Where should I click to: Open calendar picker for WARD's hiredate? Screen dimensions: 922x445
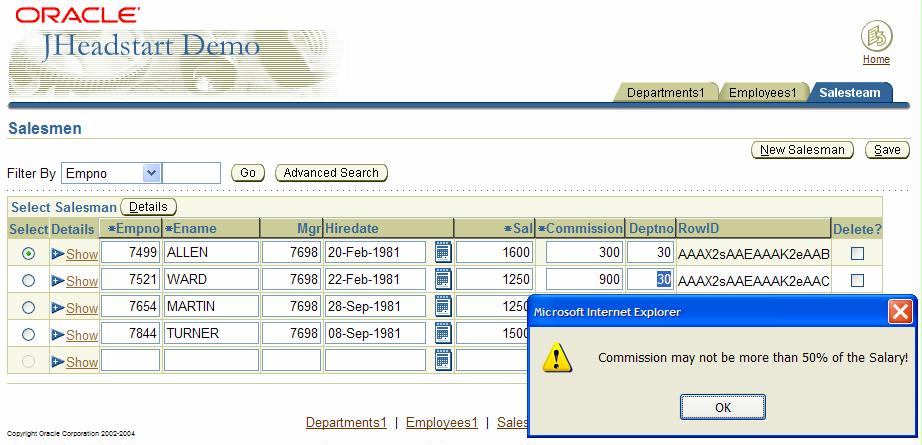click(x=443, y=279)
